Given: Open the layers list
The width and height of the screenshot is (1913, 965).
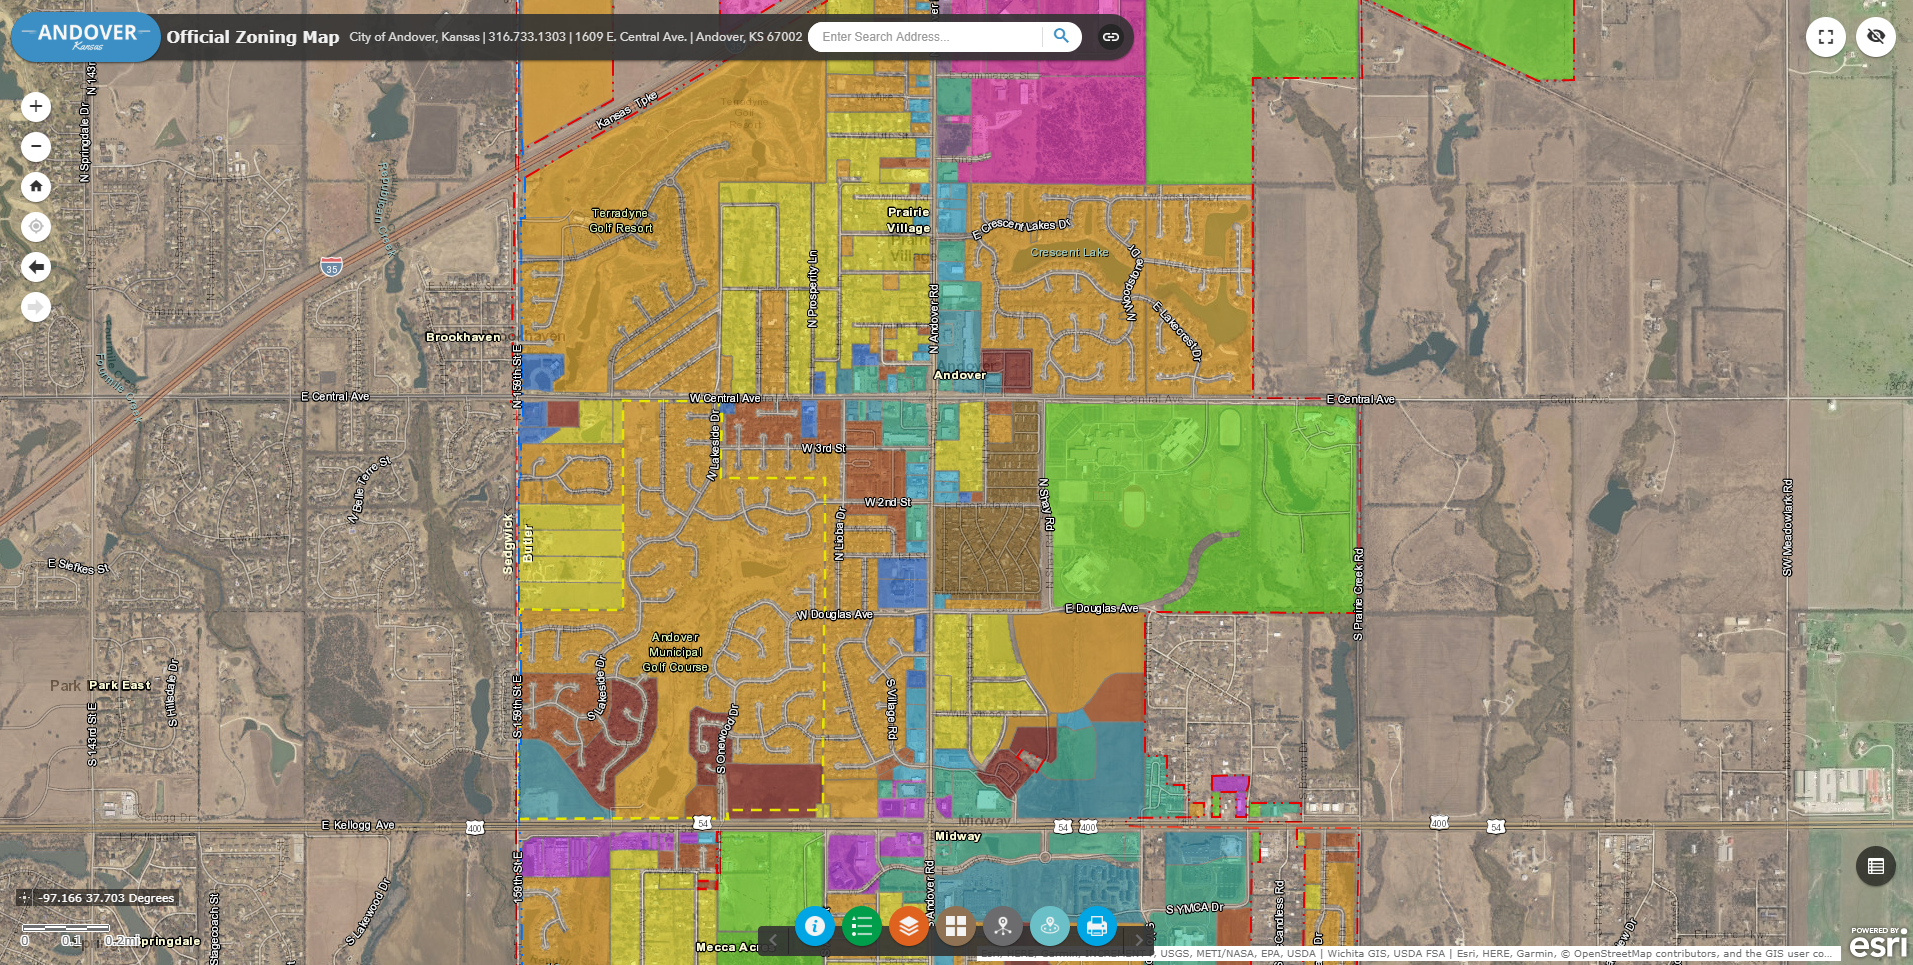Looking at the screenshot, I should (908, 927).
